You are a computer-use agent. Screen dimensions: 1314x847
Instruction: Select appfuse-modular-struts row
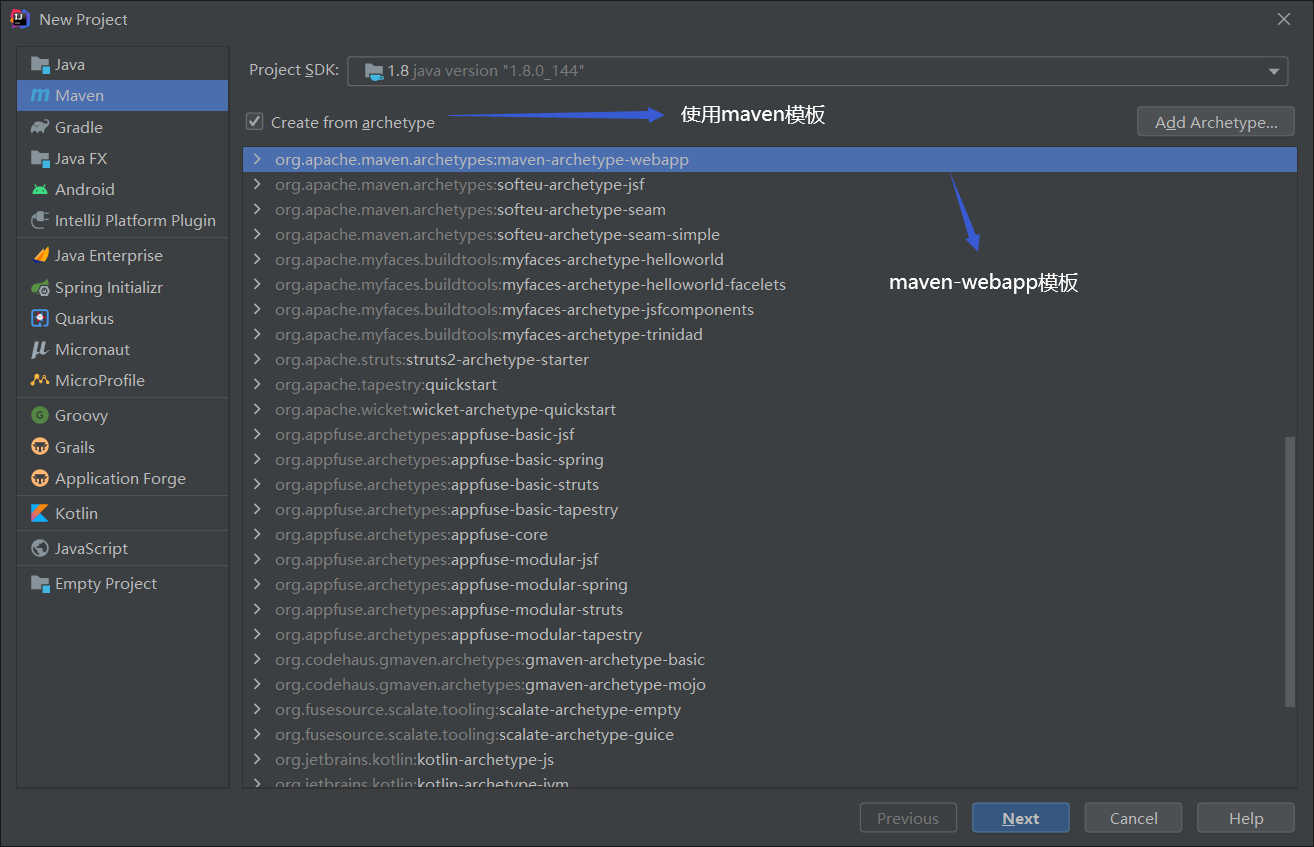770,609
